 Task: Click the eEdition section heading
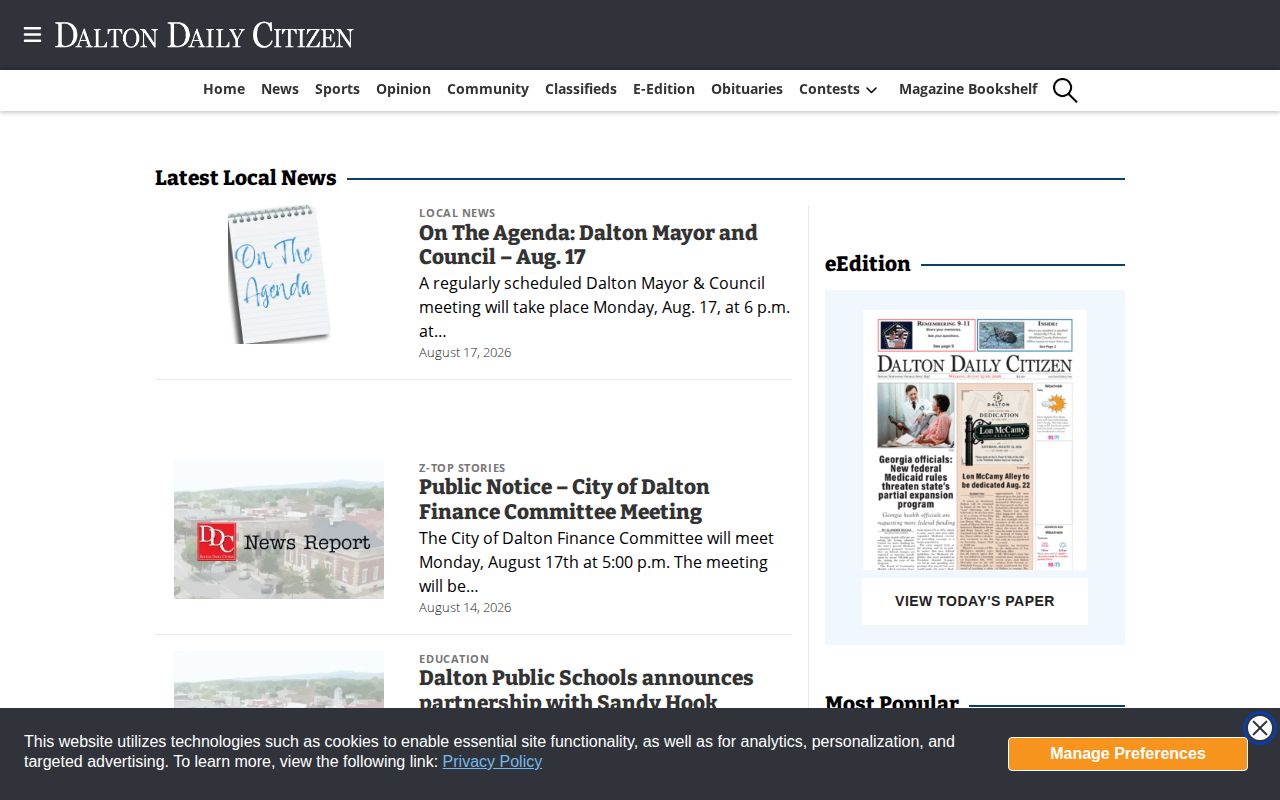(868, 264)
